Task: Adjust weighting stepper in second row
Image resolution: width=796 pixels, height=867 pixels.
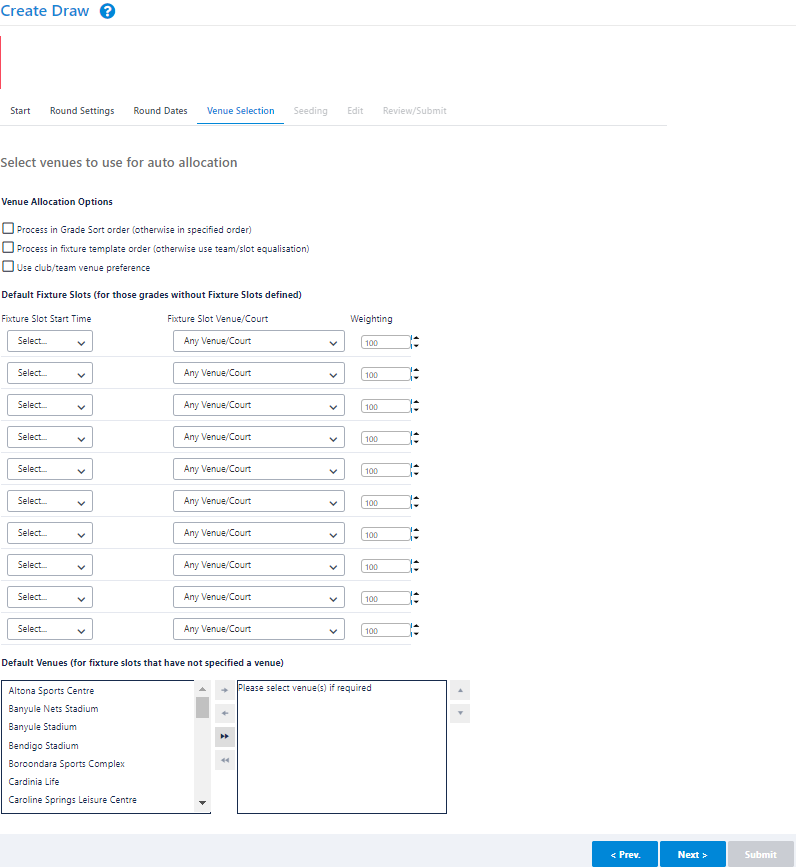Action: (x=416, y=374)
